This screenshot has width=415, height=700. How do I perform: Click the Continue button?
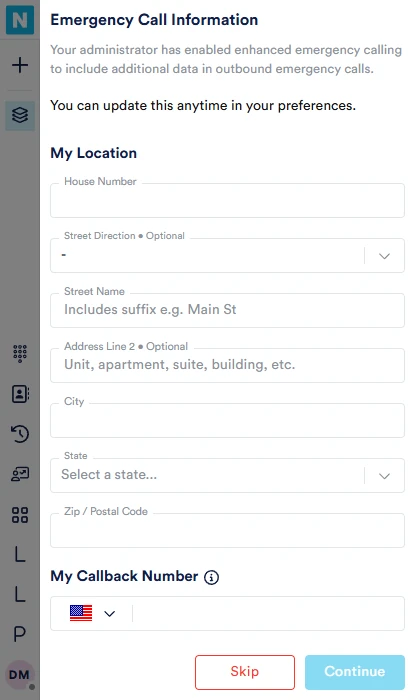click(355, 672)
